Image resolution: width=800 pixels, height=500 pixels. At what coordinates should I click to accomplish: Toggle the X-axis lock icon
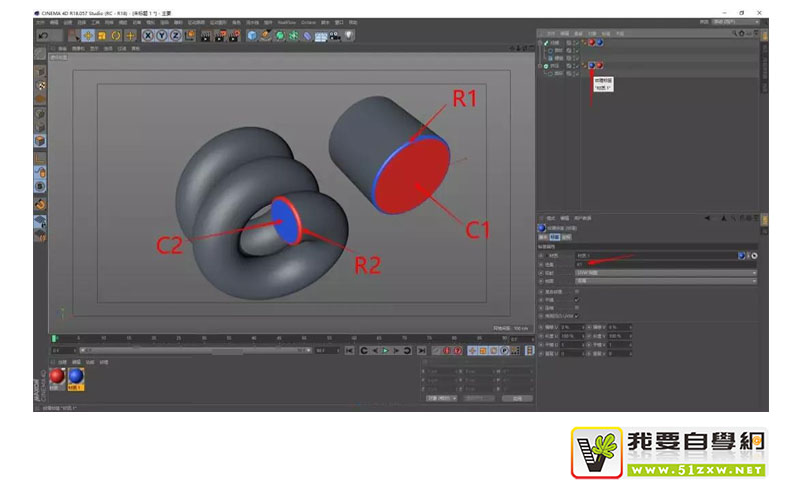148,36
